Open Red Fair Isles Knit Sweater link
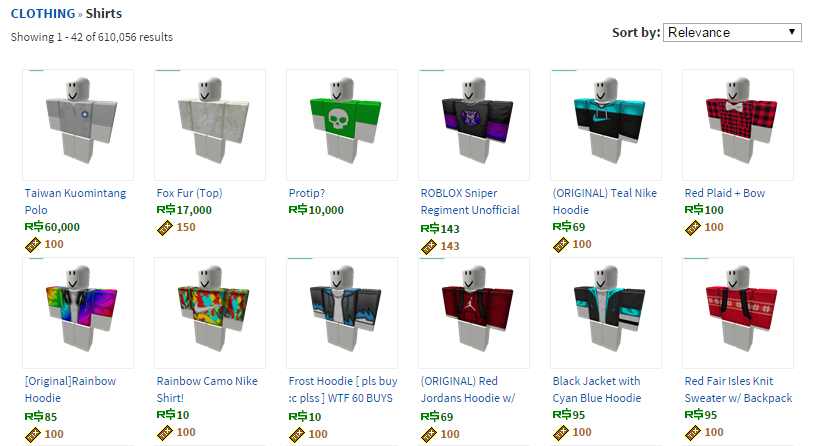The image size is (817, 446). tap(738, 390)
